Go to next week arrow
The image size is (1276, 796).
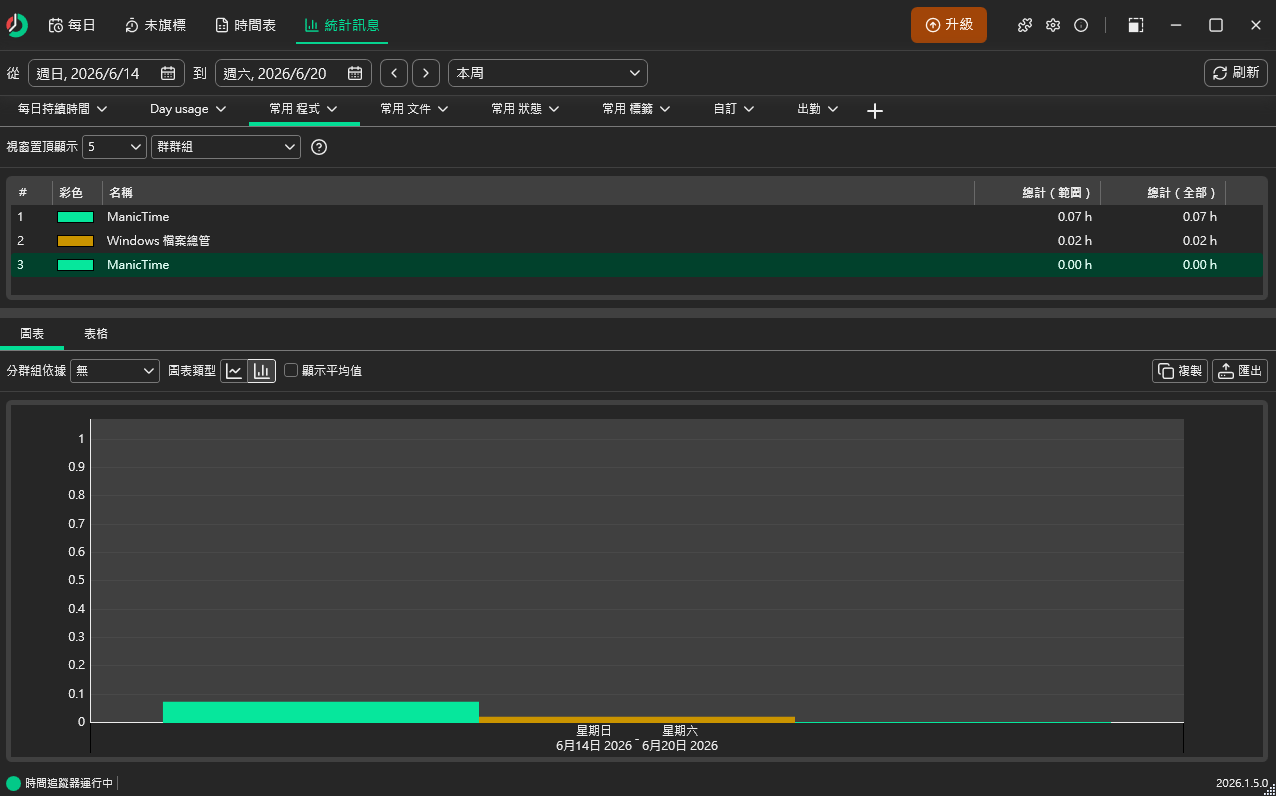[x=426, y=73]
